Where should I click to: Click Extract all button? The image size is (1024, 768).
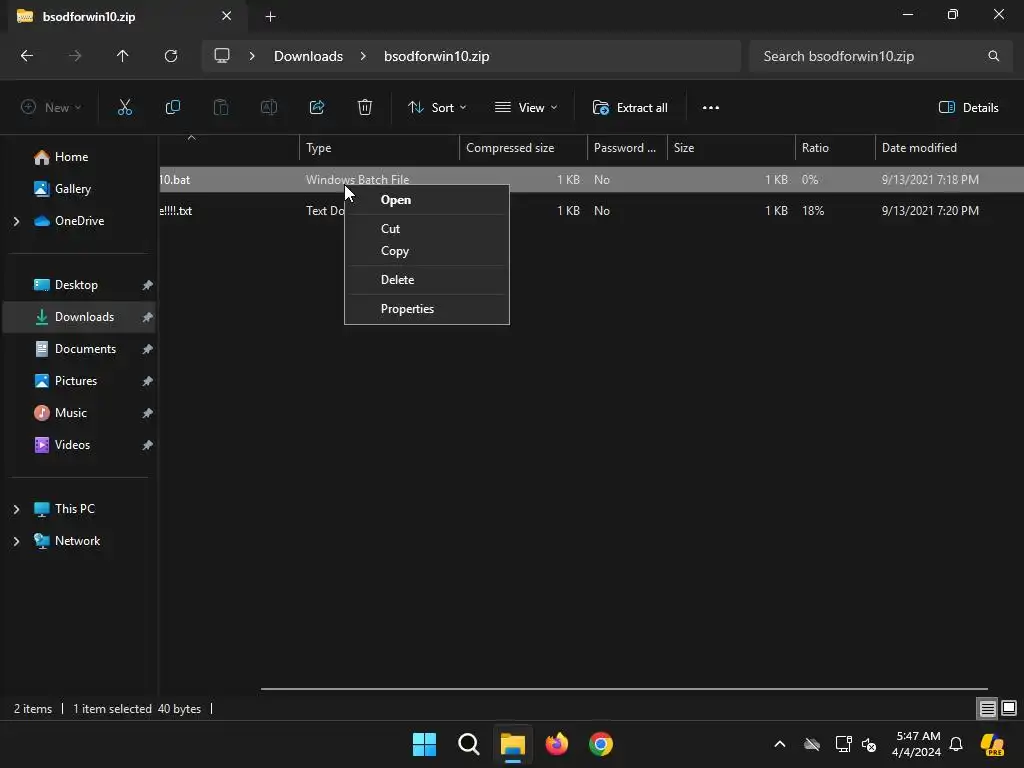630,108
